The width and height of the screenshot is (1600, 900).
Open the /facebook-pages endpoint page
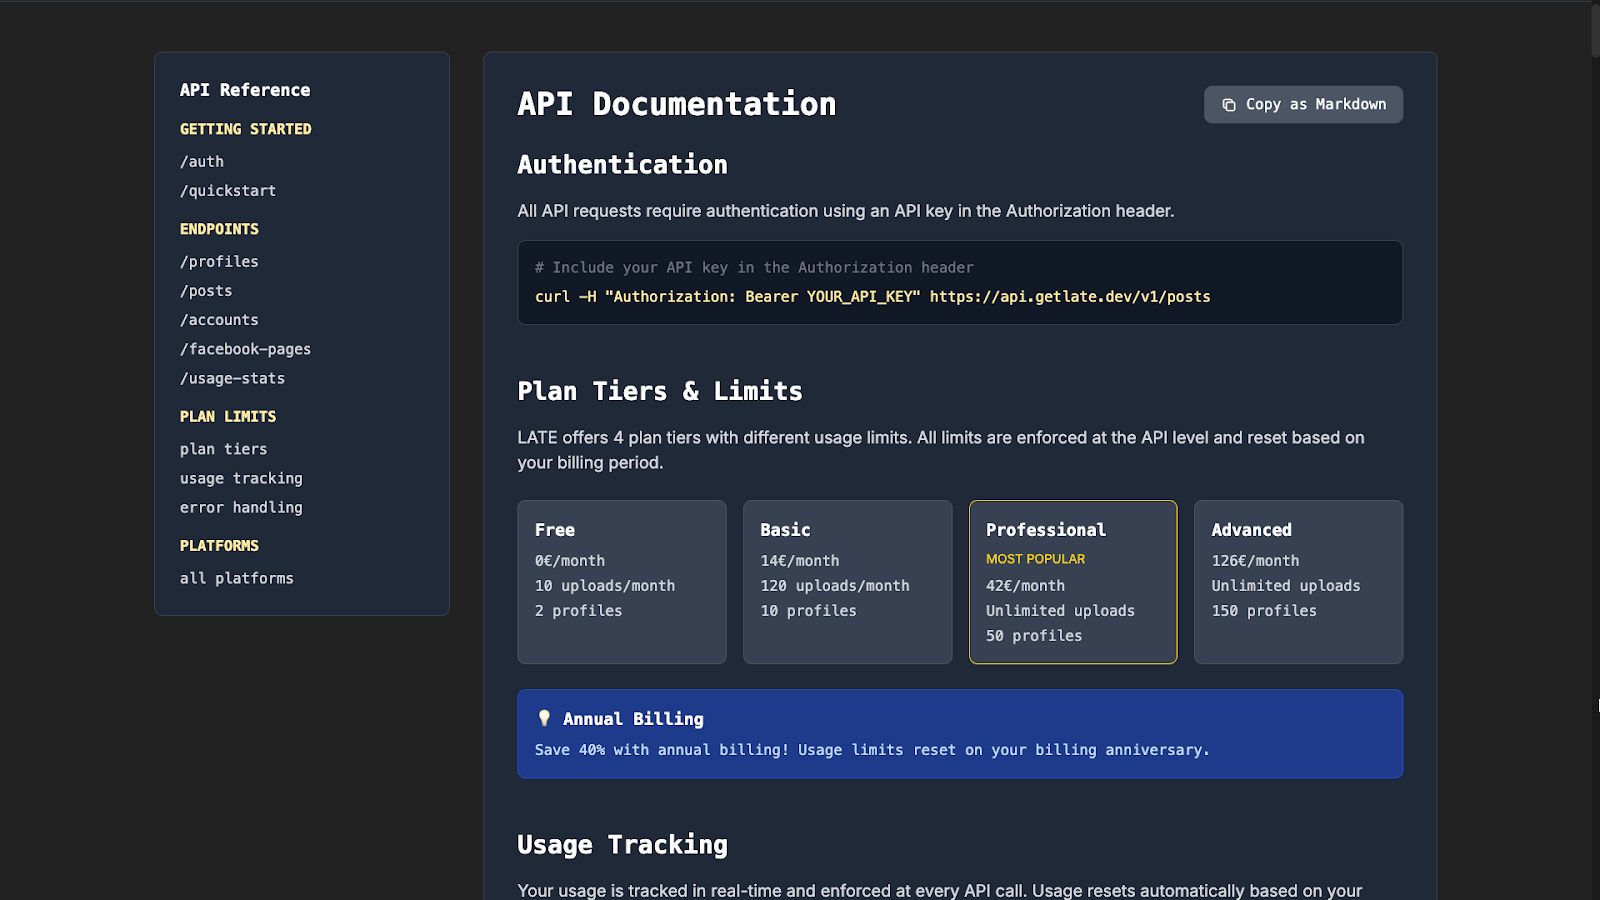pyautogui.click(x=245, y=349)
